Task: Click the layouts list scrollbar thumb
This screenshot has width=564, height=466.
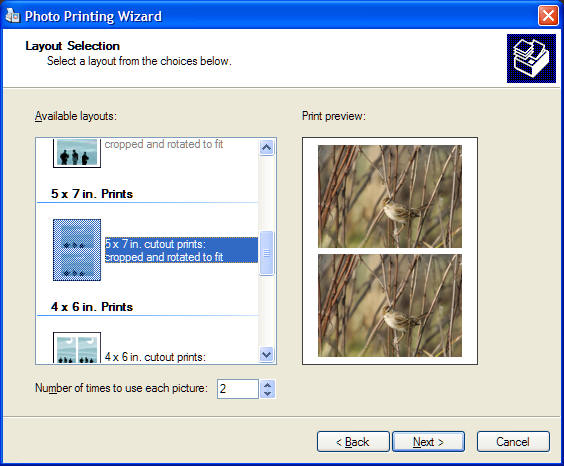Action: click(x=267, y=253)
